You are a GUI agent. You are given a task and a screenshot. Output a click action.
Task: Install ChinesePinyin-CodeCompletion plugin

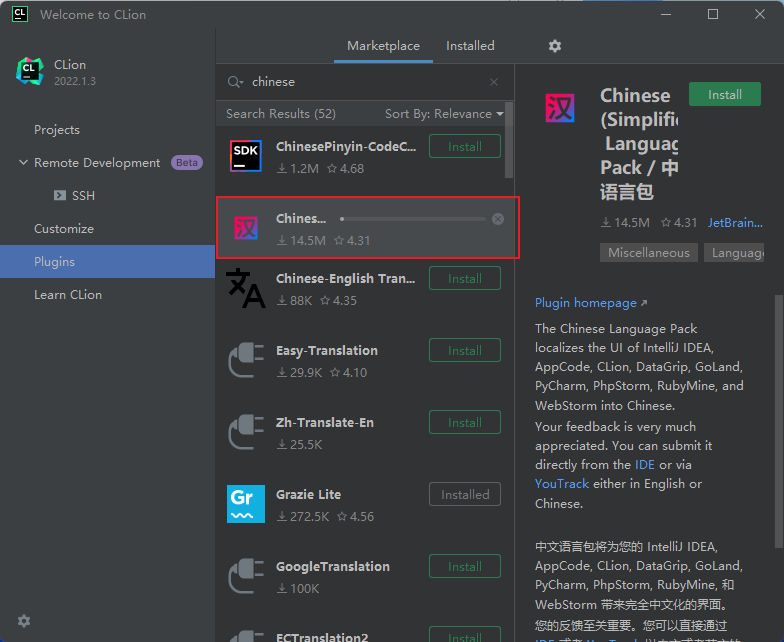(464, 146)
